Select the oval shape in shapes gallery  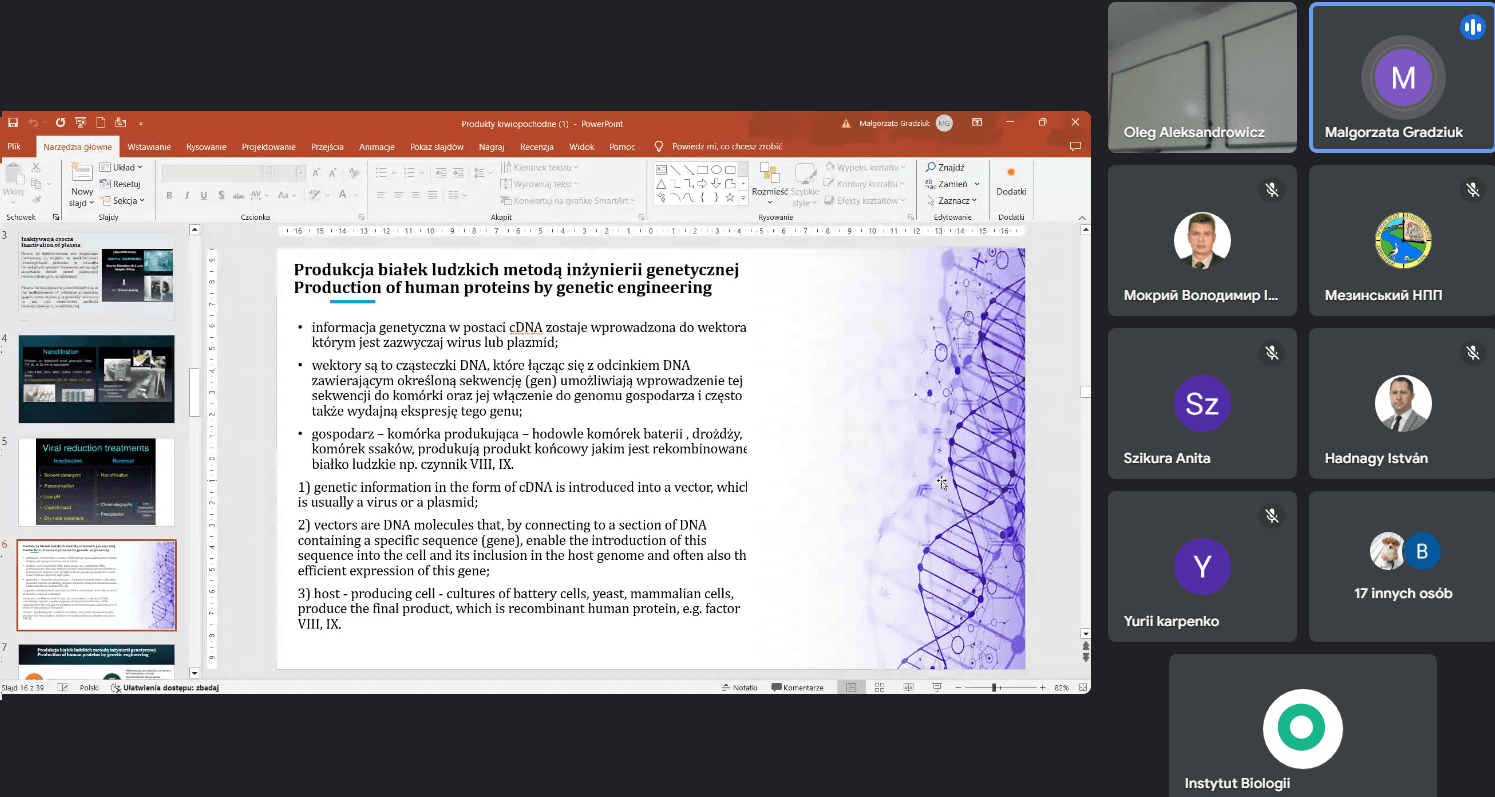(716, 170)
